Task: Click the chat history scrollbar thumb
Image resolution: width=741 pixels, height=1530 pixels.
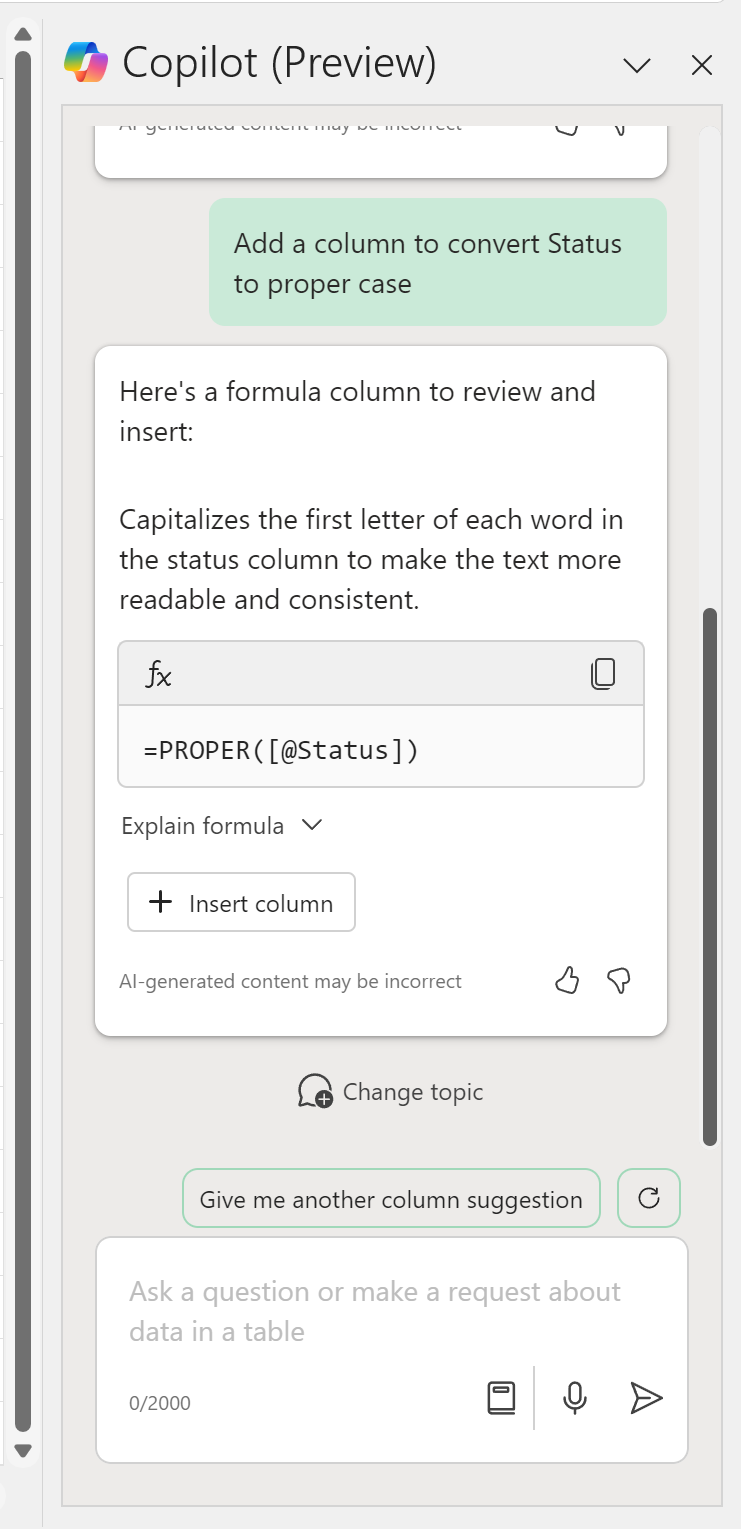Action: [x=710, y=875]
